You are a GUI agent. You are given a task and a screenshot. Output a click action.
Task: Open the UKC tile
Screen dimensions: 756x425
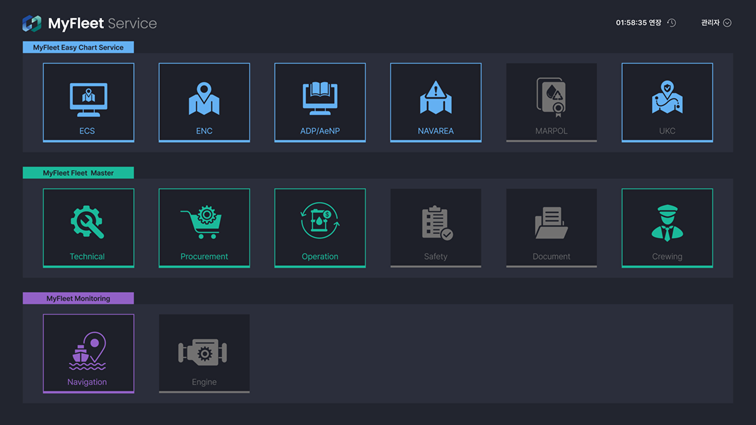(x=667, y=103)
